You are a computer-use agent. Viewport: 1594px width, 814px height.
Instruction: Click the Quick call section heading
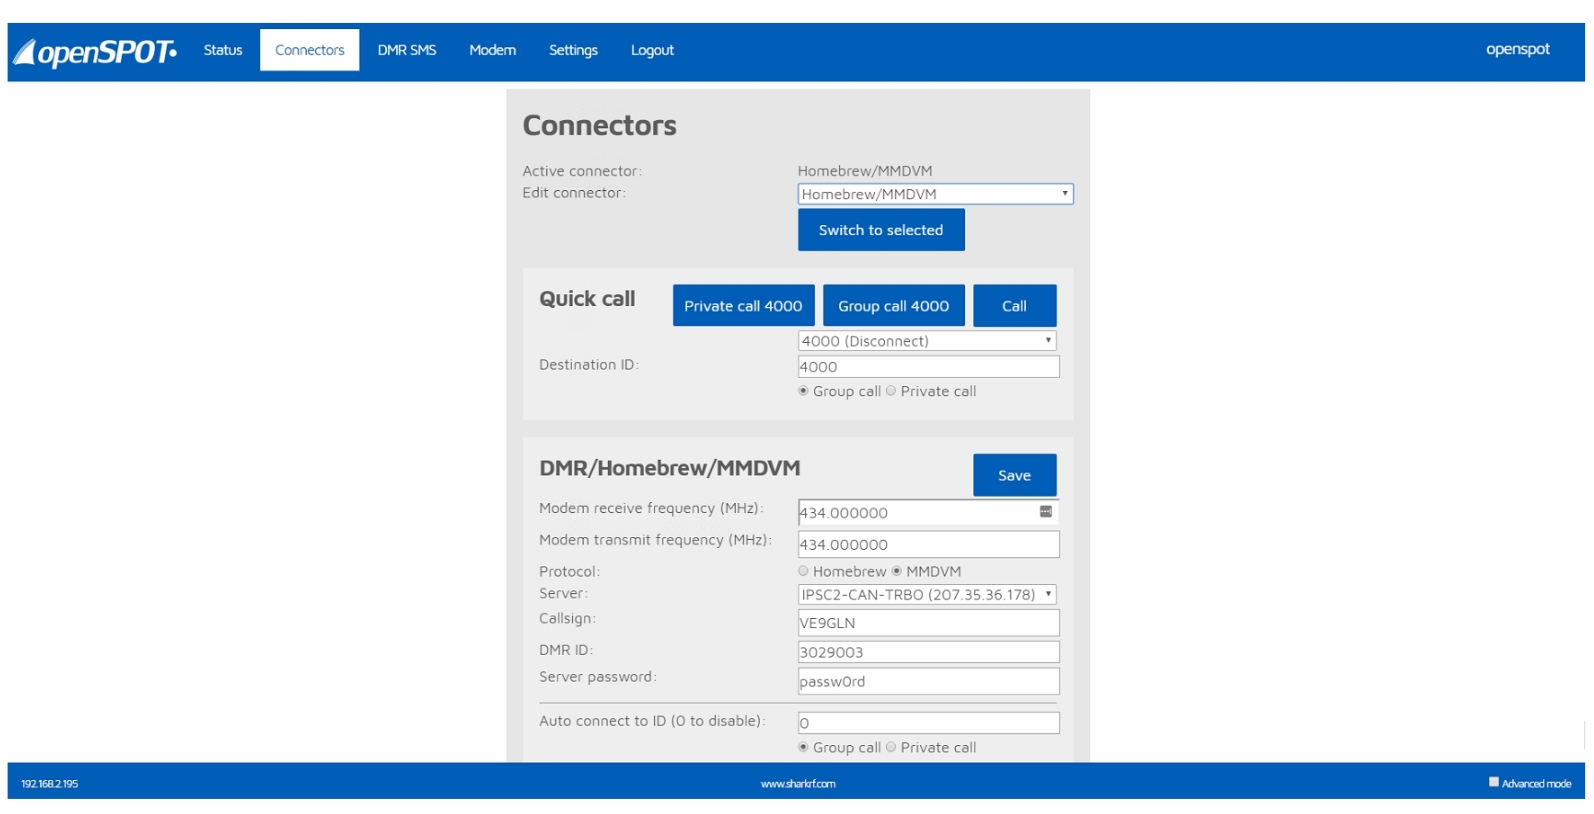[x=587, y=299]
